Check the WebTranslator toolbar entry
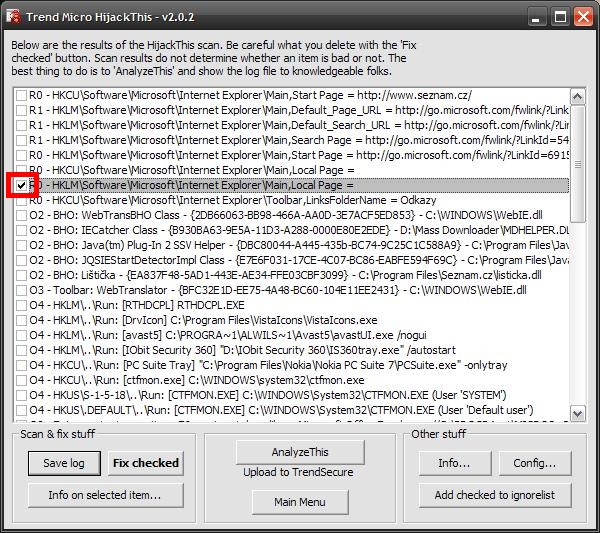This screenshot has height=533, width=600. pos(21,290)
